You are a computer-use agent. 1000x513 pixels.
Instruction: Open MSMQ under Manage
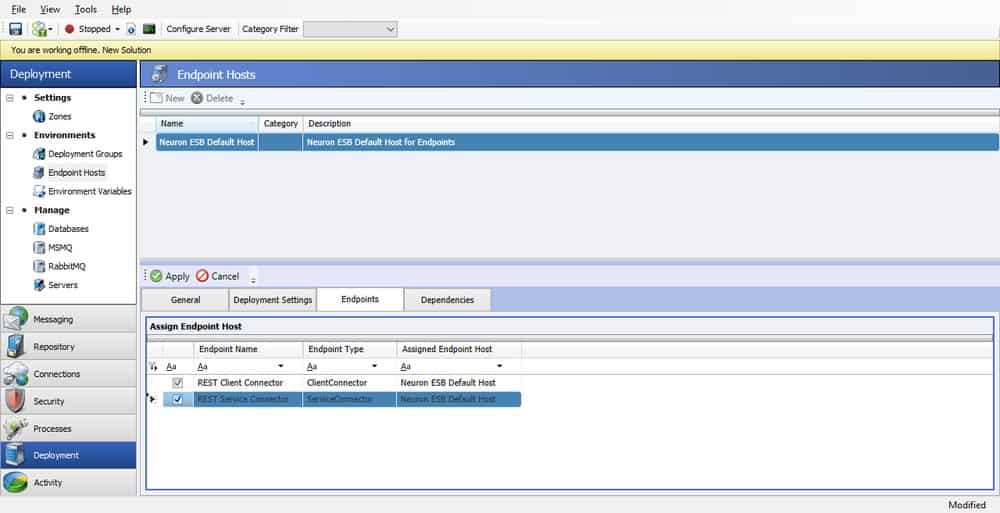[x=55, y=248]
